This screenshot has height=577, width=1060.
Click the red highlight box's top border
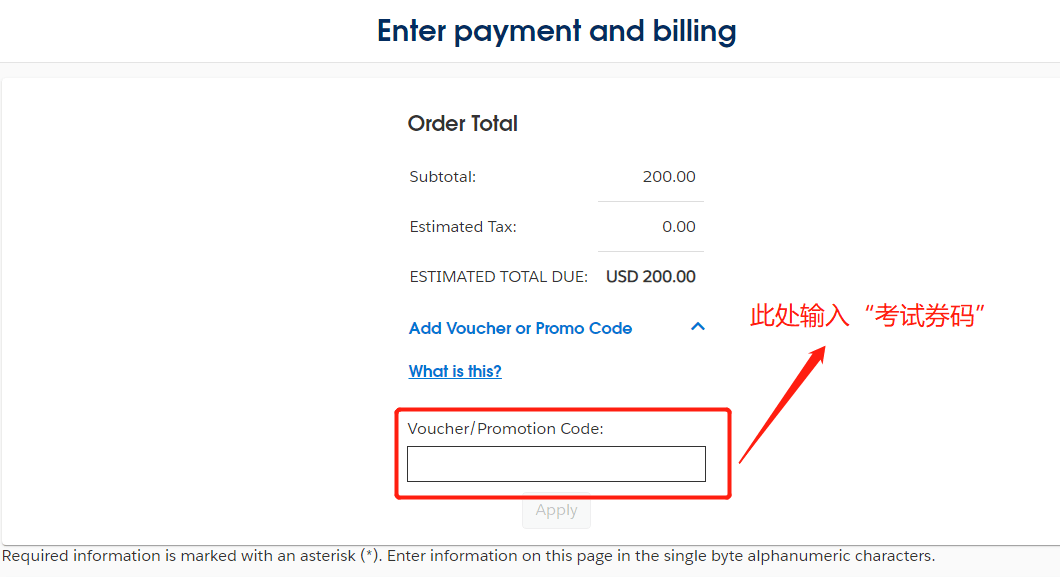coord(563,409)
